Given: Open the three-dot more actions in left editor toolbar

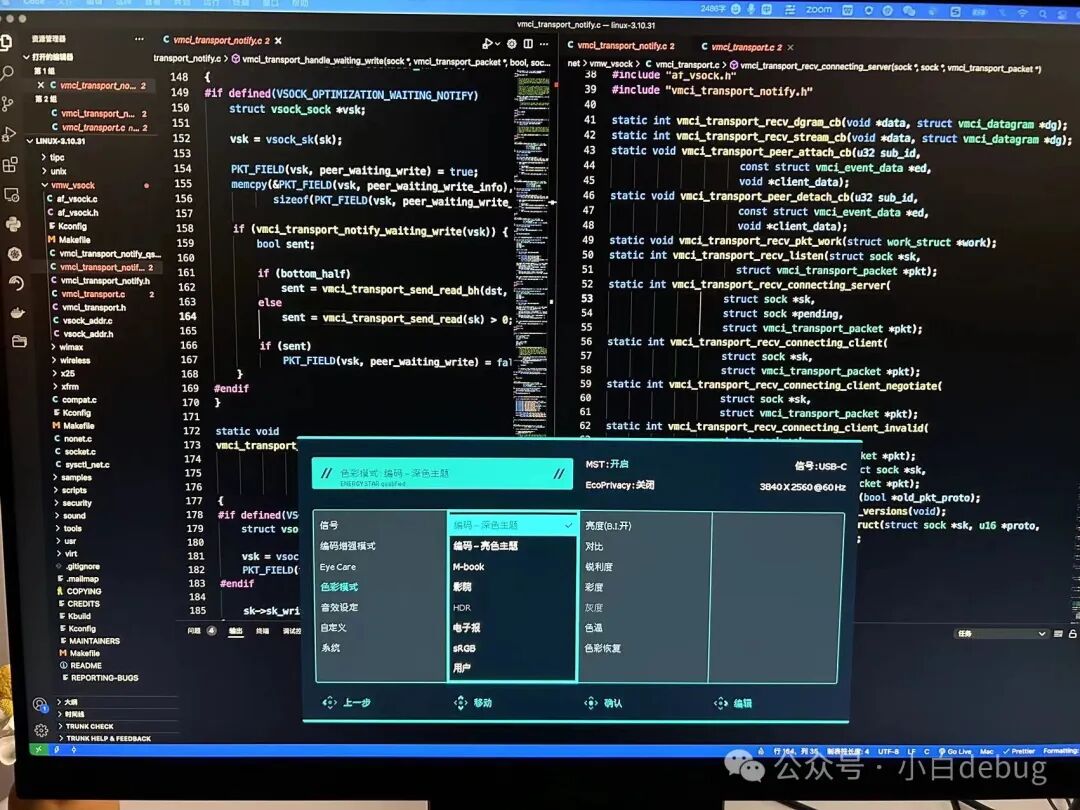Looking at the screenshot, I should coord(544,44).
